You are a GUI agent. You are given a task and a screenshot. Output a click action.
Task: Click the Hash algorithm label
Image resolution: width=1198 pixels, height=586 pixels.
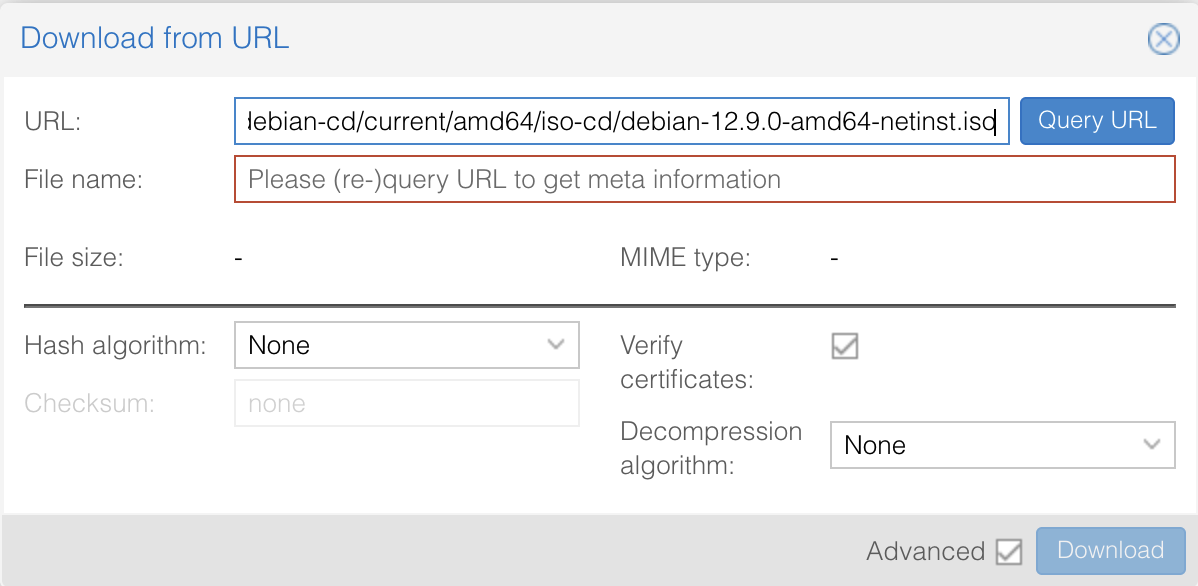[x=115, y=346]
